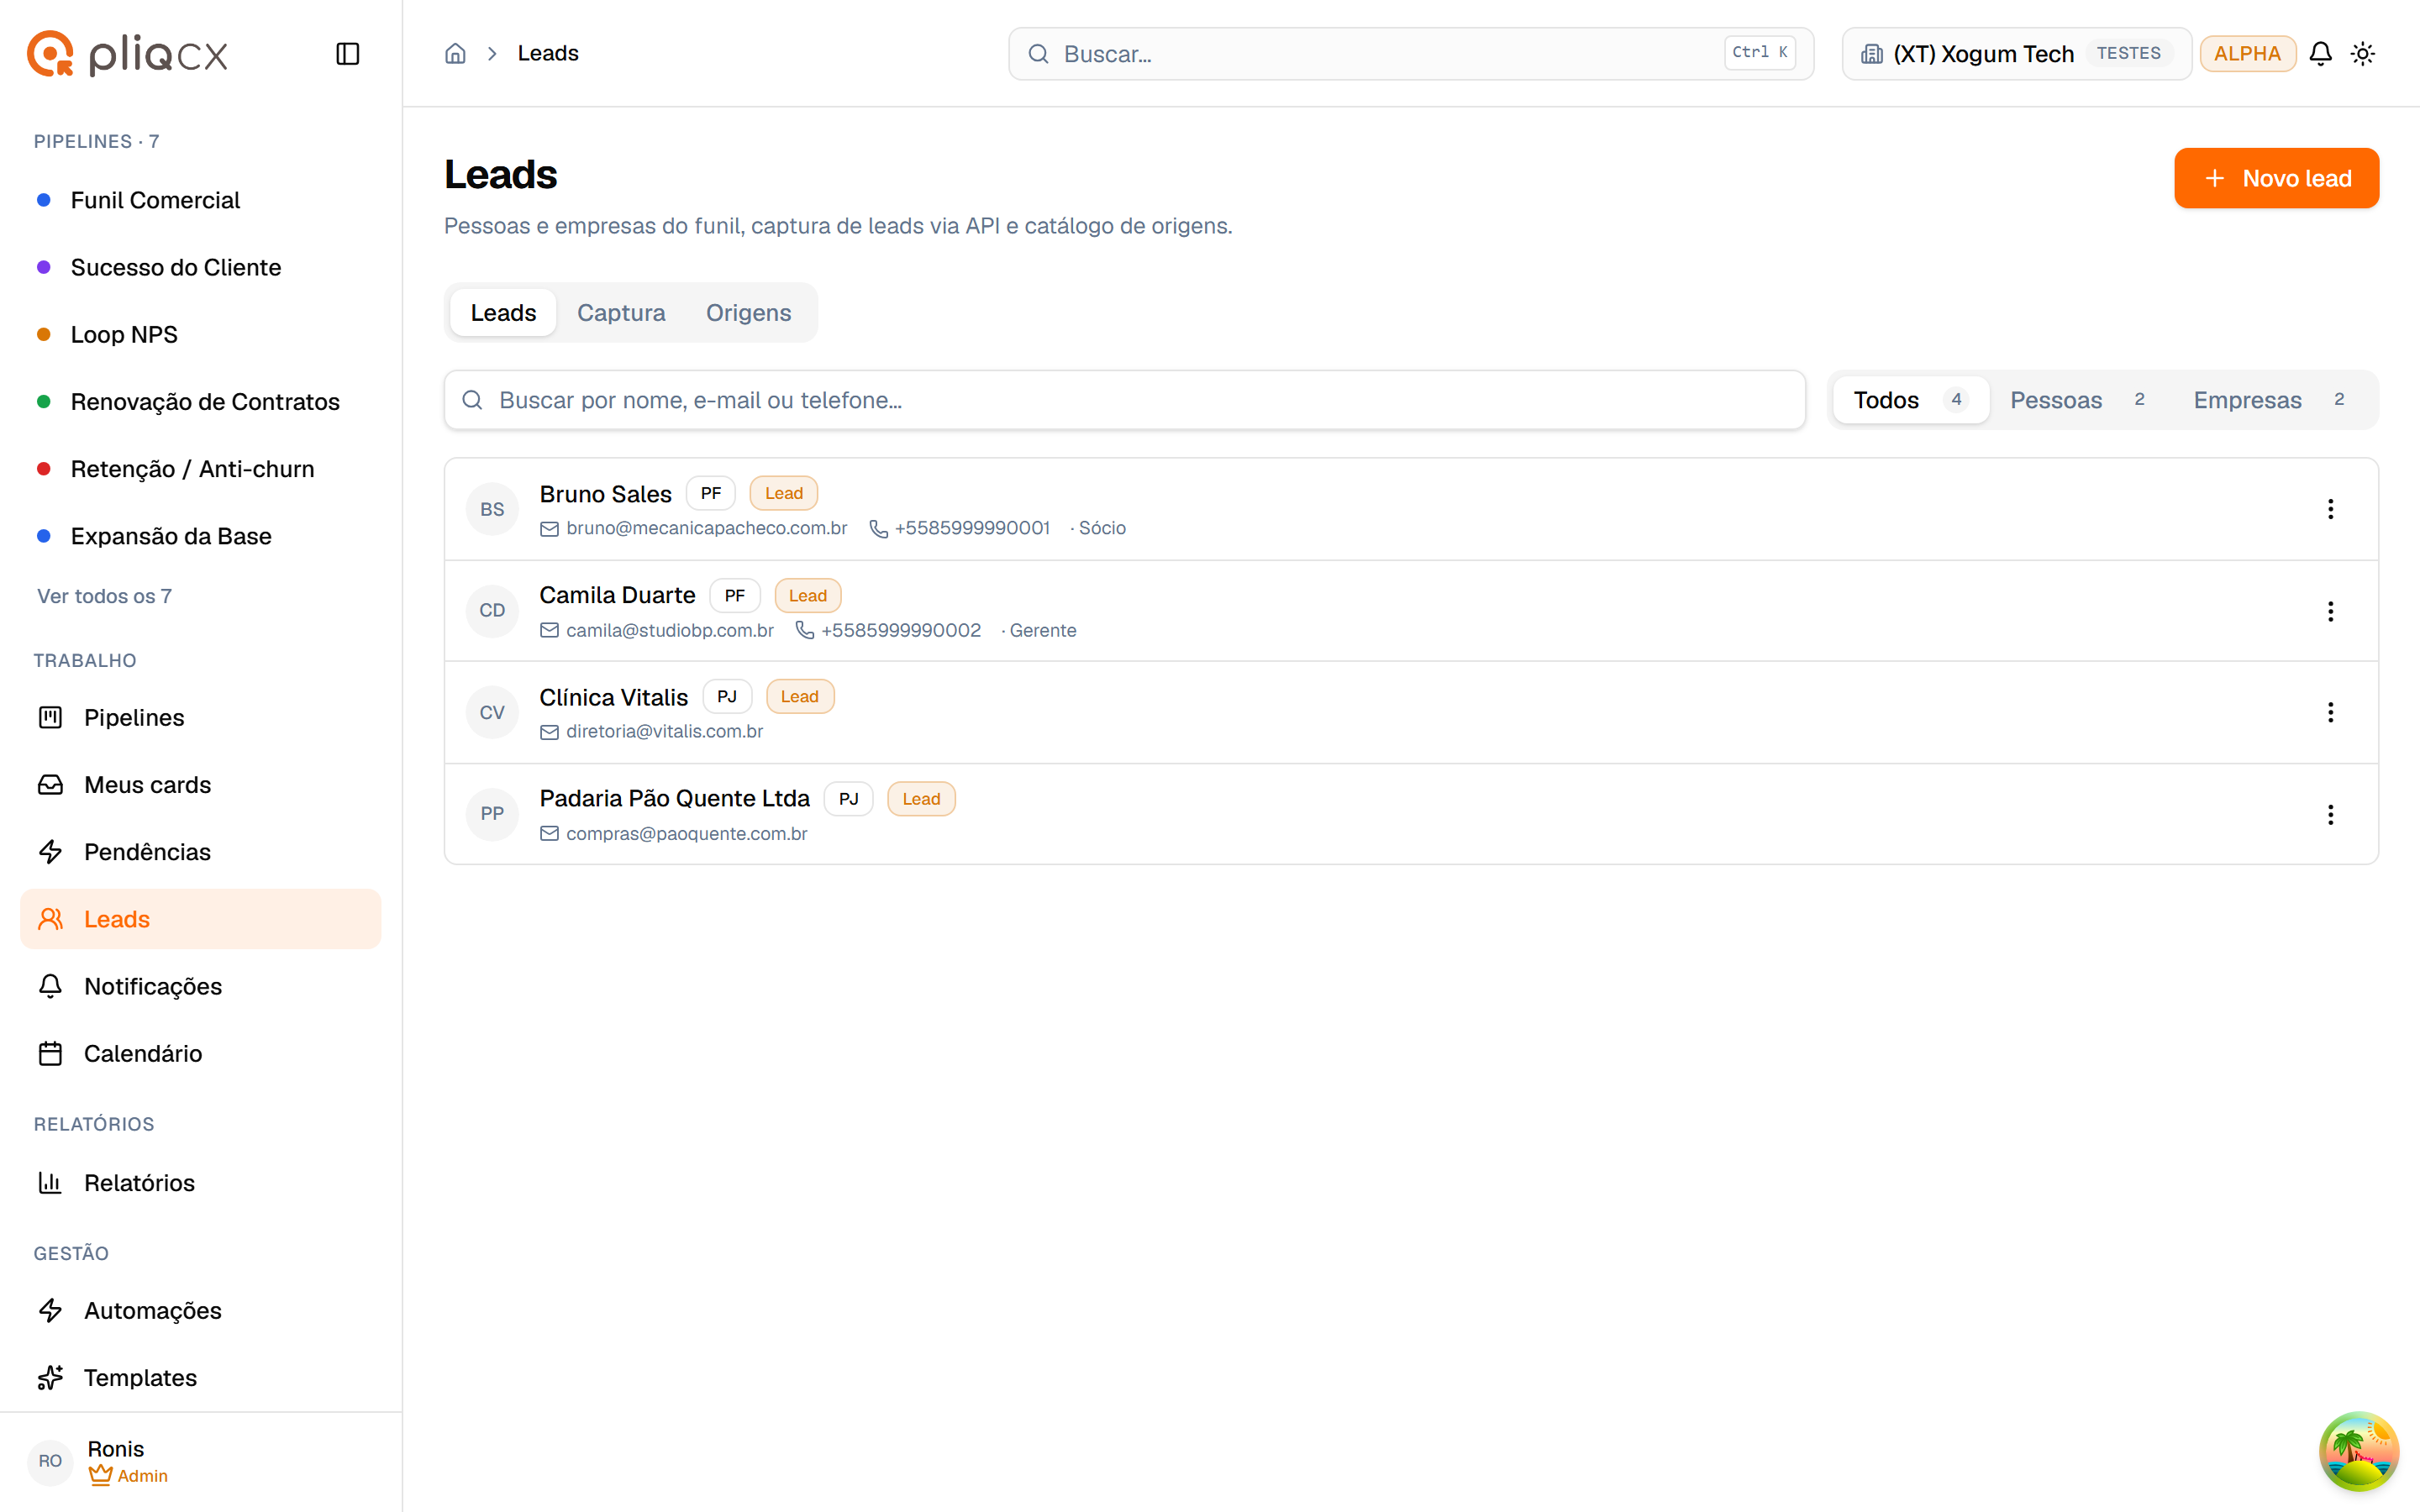2420x1512 pixels.
Task: Open Calendário in sidebar
Action: [200, 1053]
